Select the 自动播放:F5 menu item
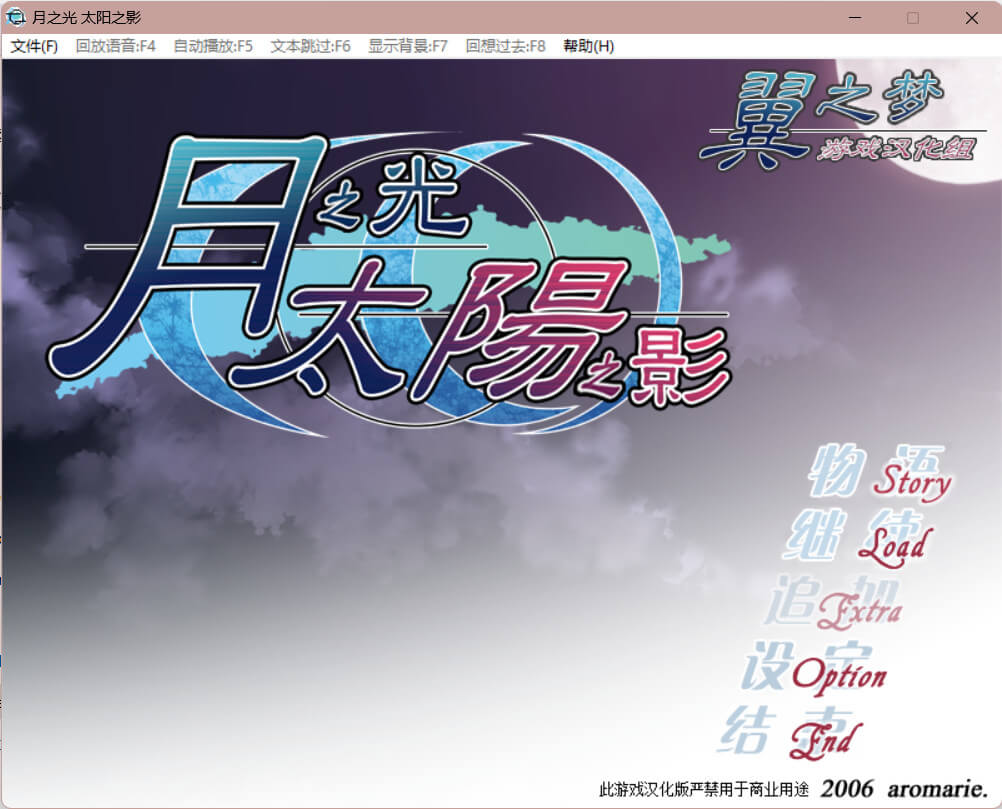 click(x=213, y=46)
